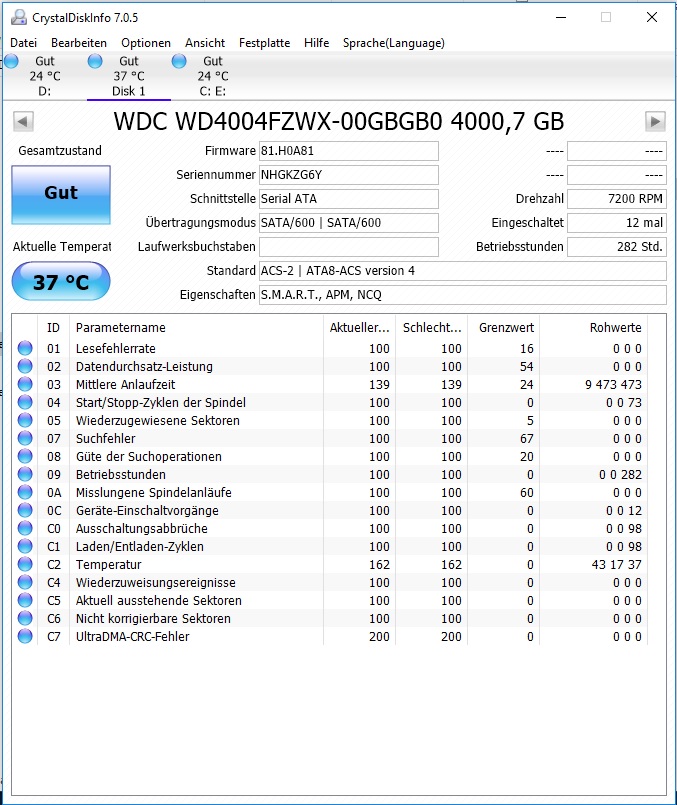677x805 pixels.
Task: Select the Suchfehler parameter name
Action: pos(105,438)
